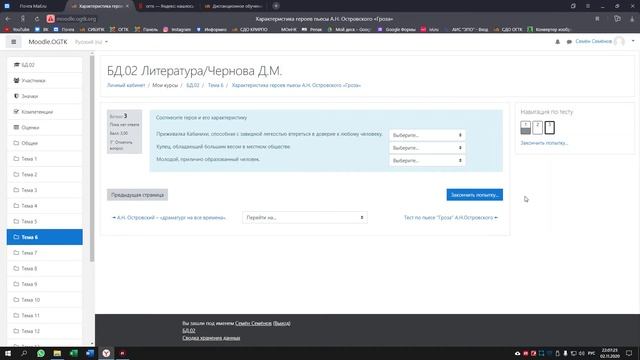Click footer link 'Сводка хранения данных'
This screenshot has width=640, height=360.
coord(211,338)
